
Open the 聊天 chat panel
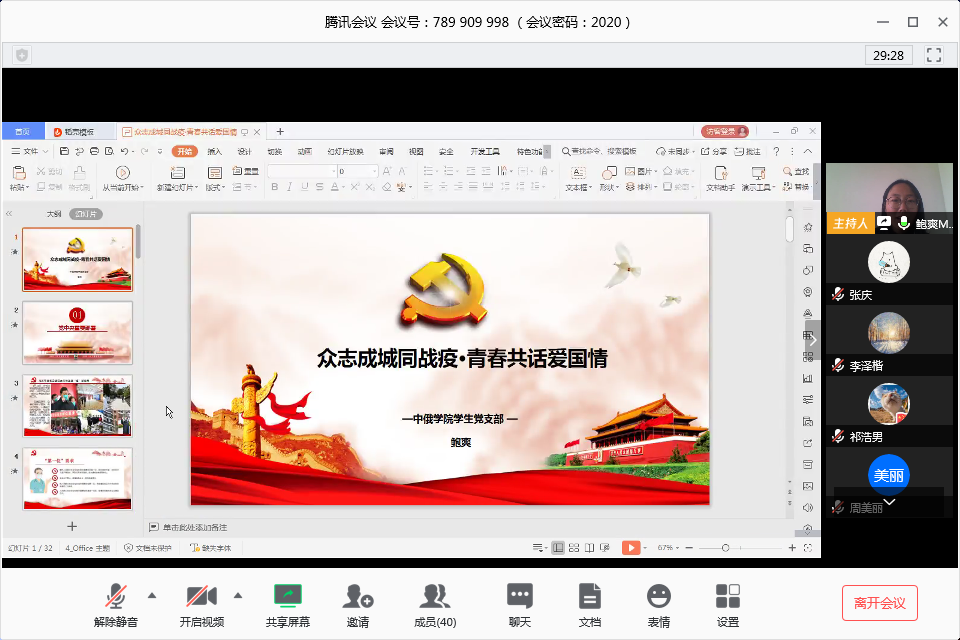click(520, 604)
